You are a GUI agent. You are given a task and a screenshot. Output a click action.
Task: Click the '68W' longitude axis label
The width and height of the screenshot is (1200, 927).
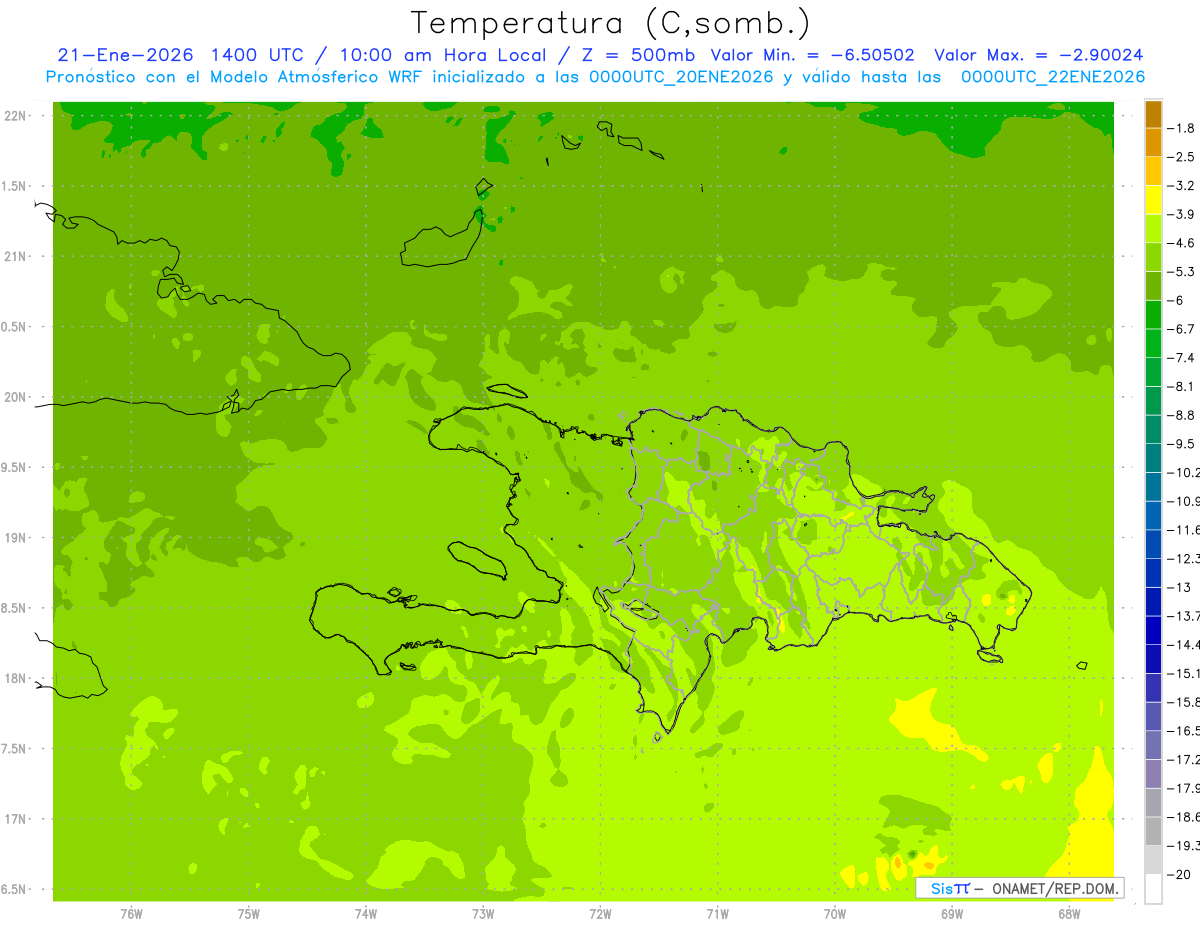[x=1068, y=913]
